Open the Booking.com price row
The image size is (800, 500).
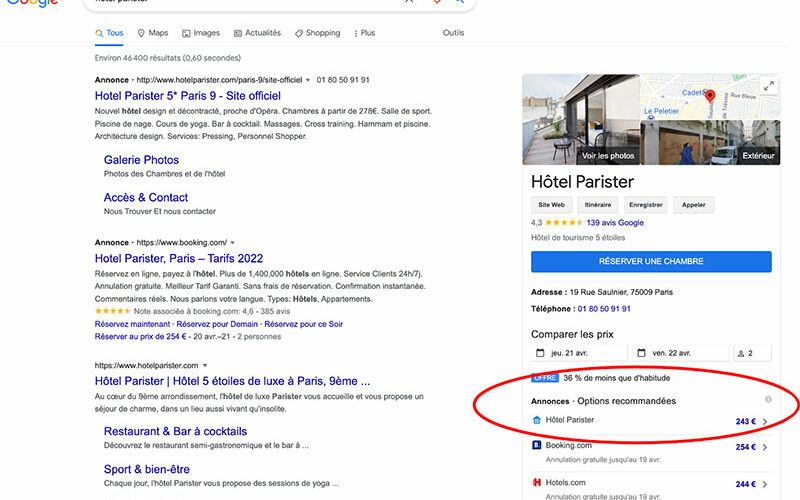(650, 447)
